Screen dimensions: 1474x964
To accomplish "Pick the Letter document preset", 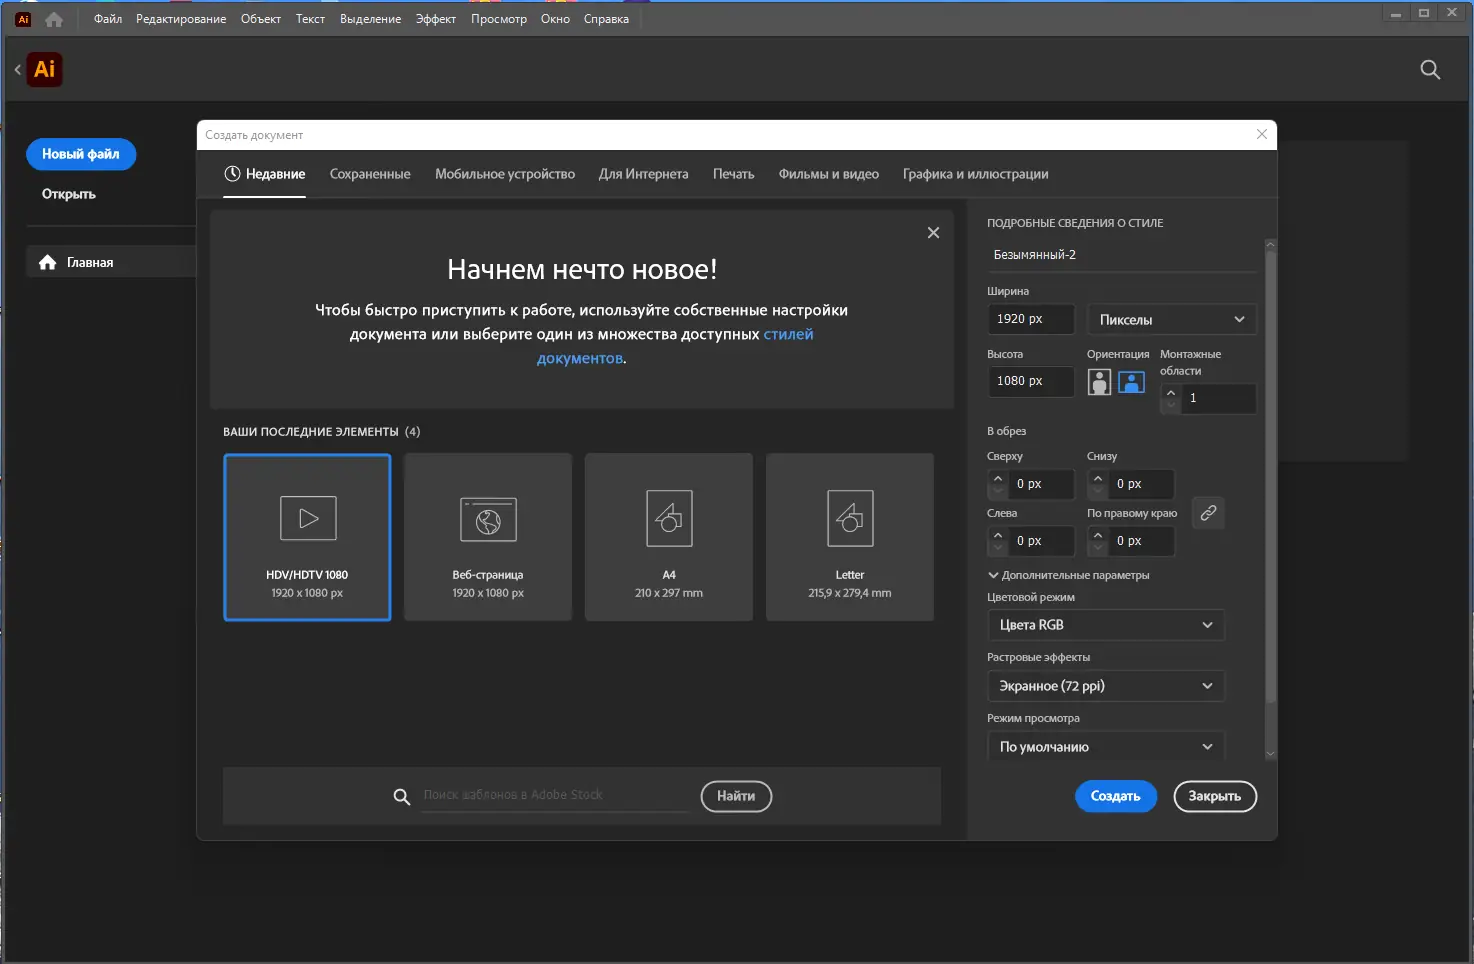I will (x=850, y=537).
